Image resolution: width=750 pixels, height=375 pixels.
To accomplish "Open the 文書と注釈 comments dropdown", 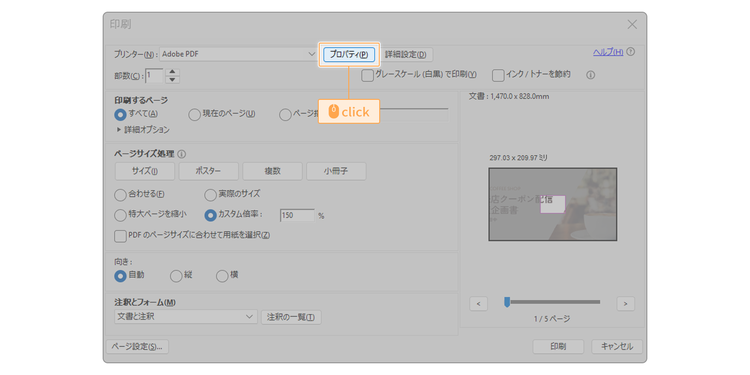I will click(x=186, y=317).
